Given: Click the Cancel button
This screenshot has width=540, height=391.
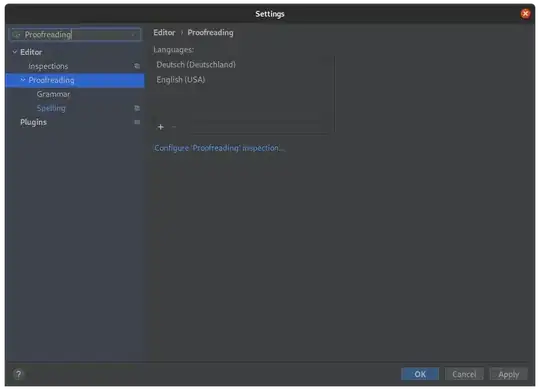Looking at the screenshot, I should tap(464, 374).
